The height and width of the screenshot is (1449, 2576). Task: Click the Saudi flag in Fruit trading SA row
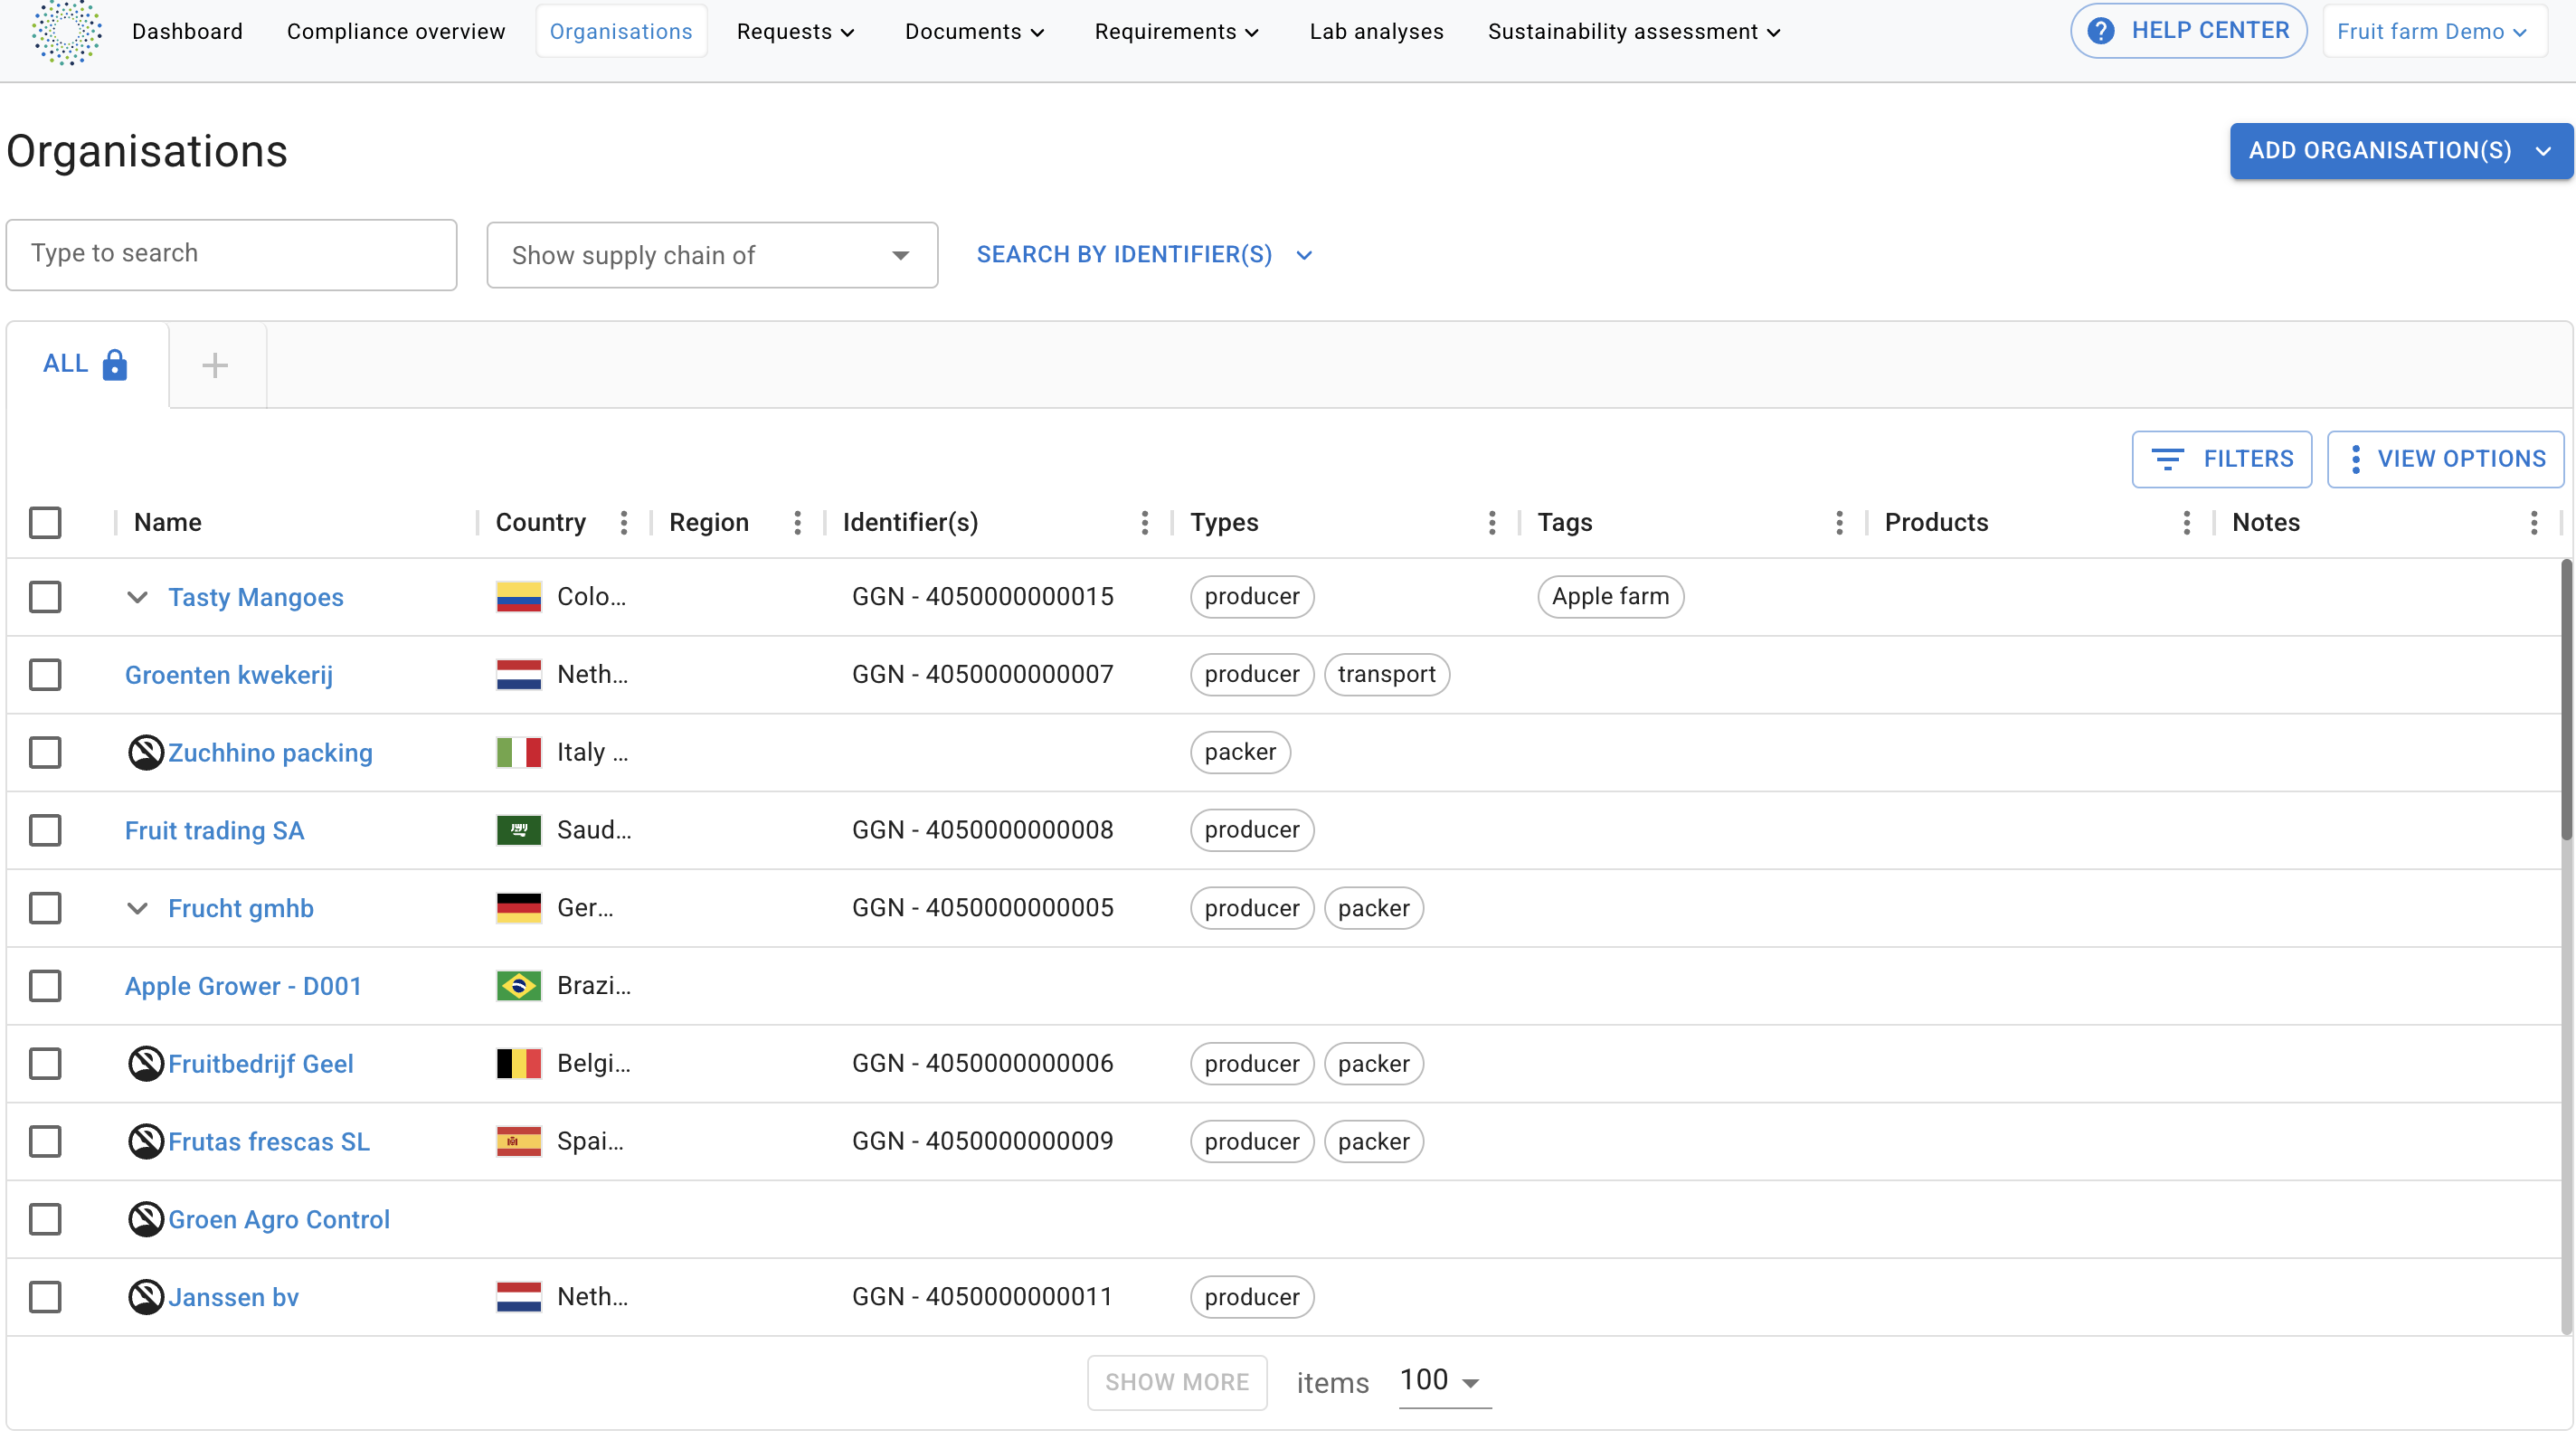tap(519, 830)
